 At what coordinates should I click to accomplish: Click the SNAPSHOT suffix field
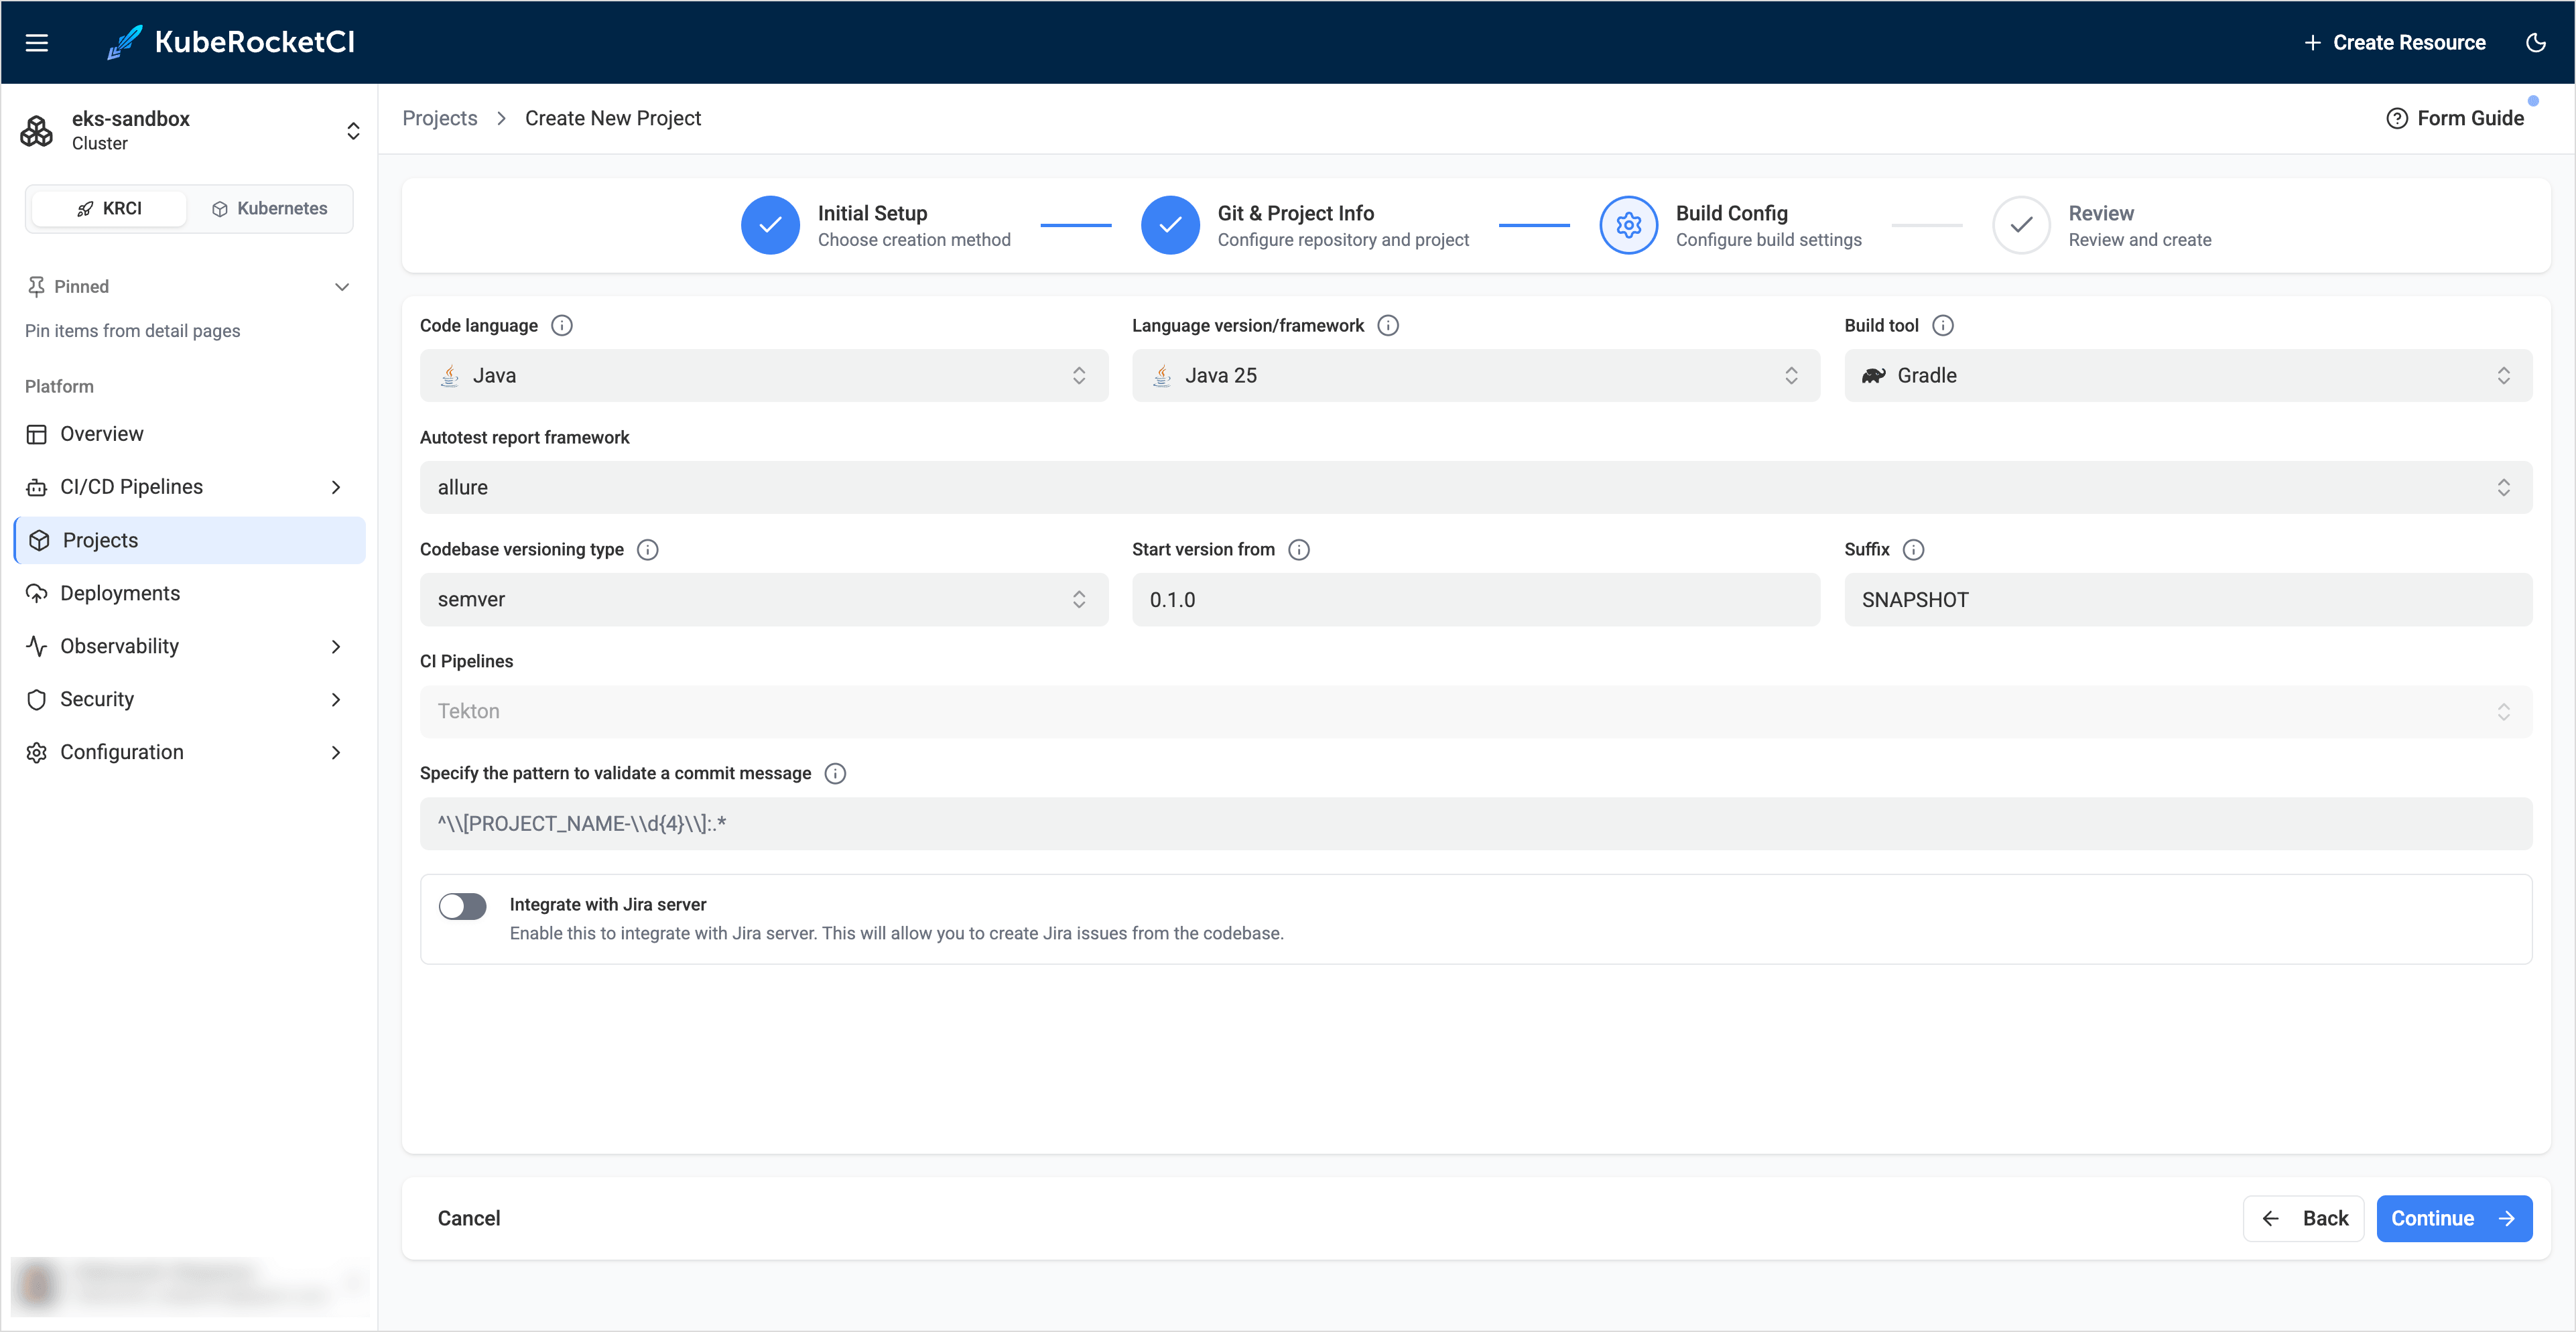pos(2188,600)
